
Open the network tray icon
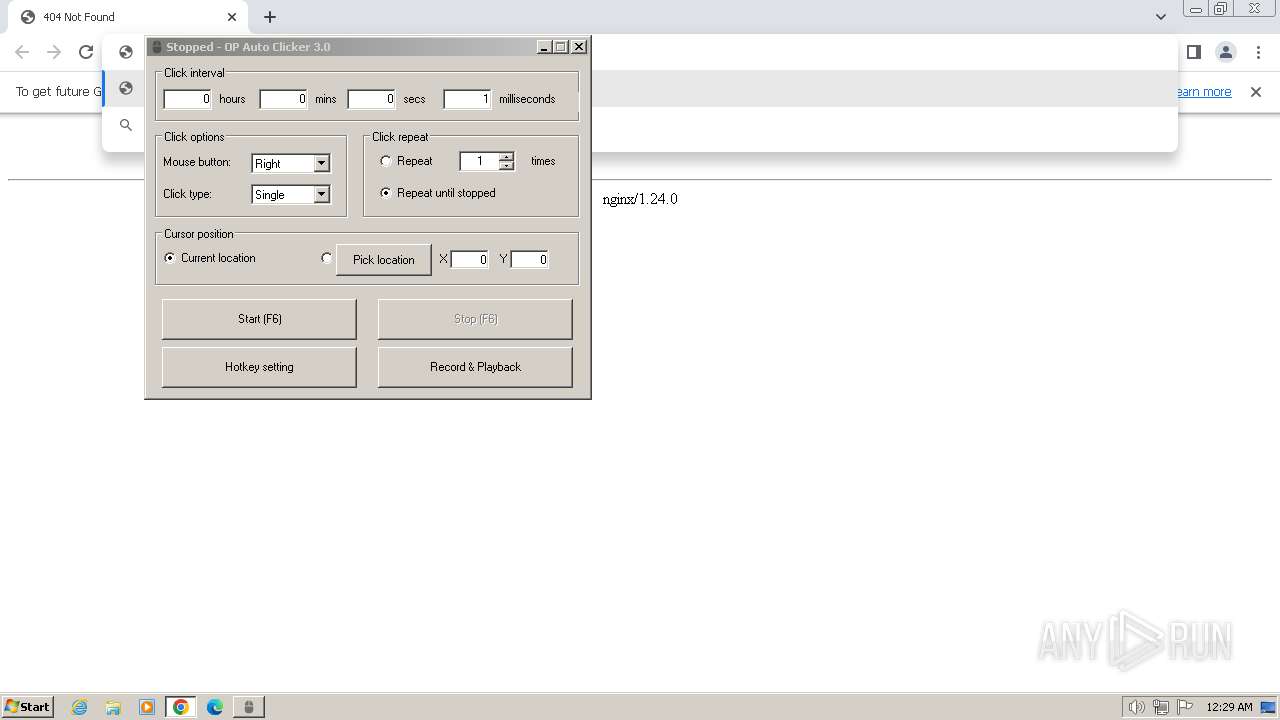pos(1161,707)
